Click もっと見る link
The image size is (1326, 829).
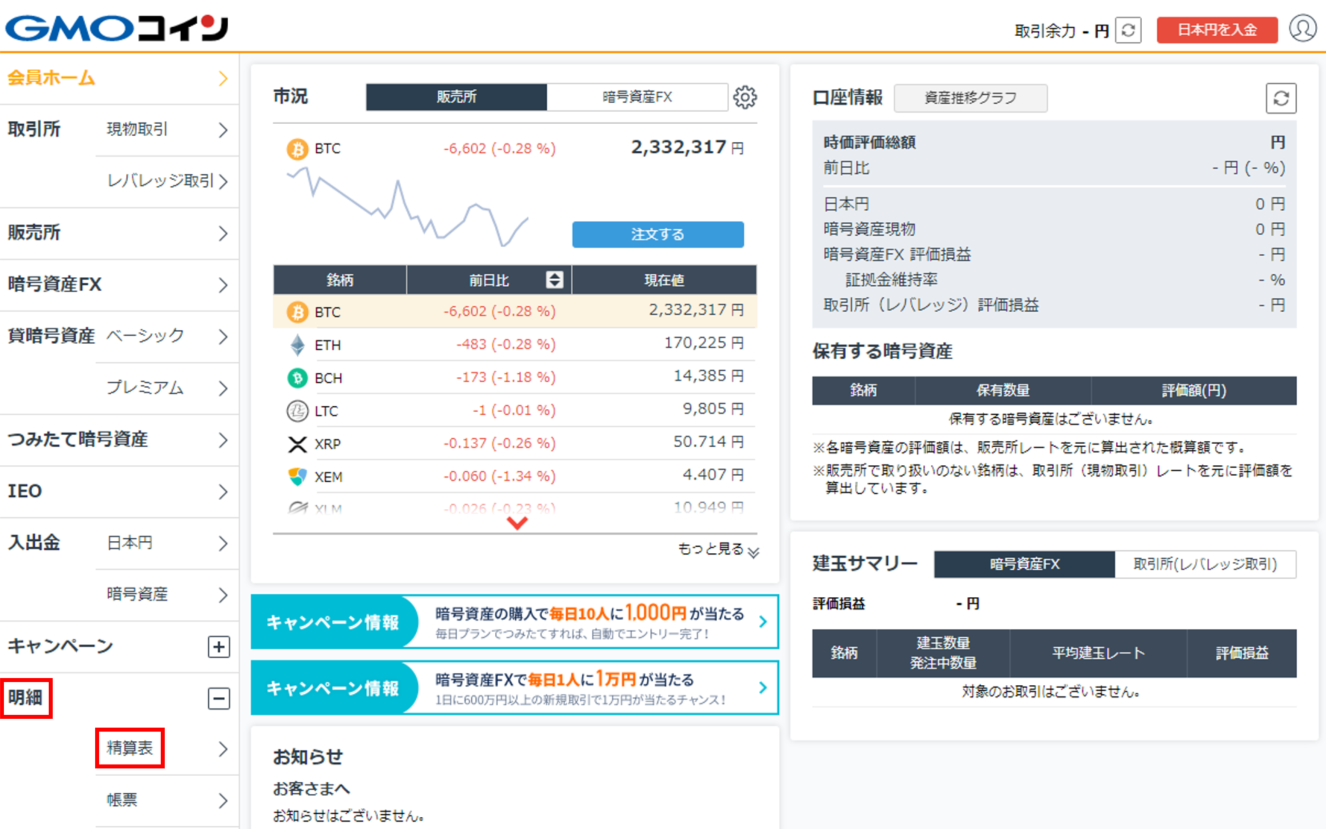718,550
